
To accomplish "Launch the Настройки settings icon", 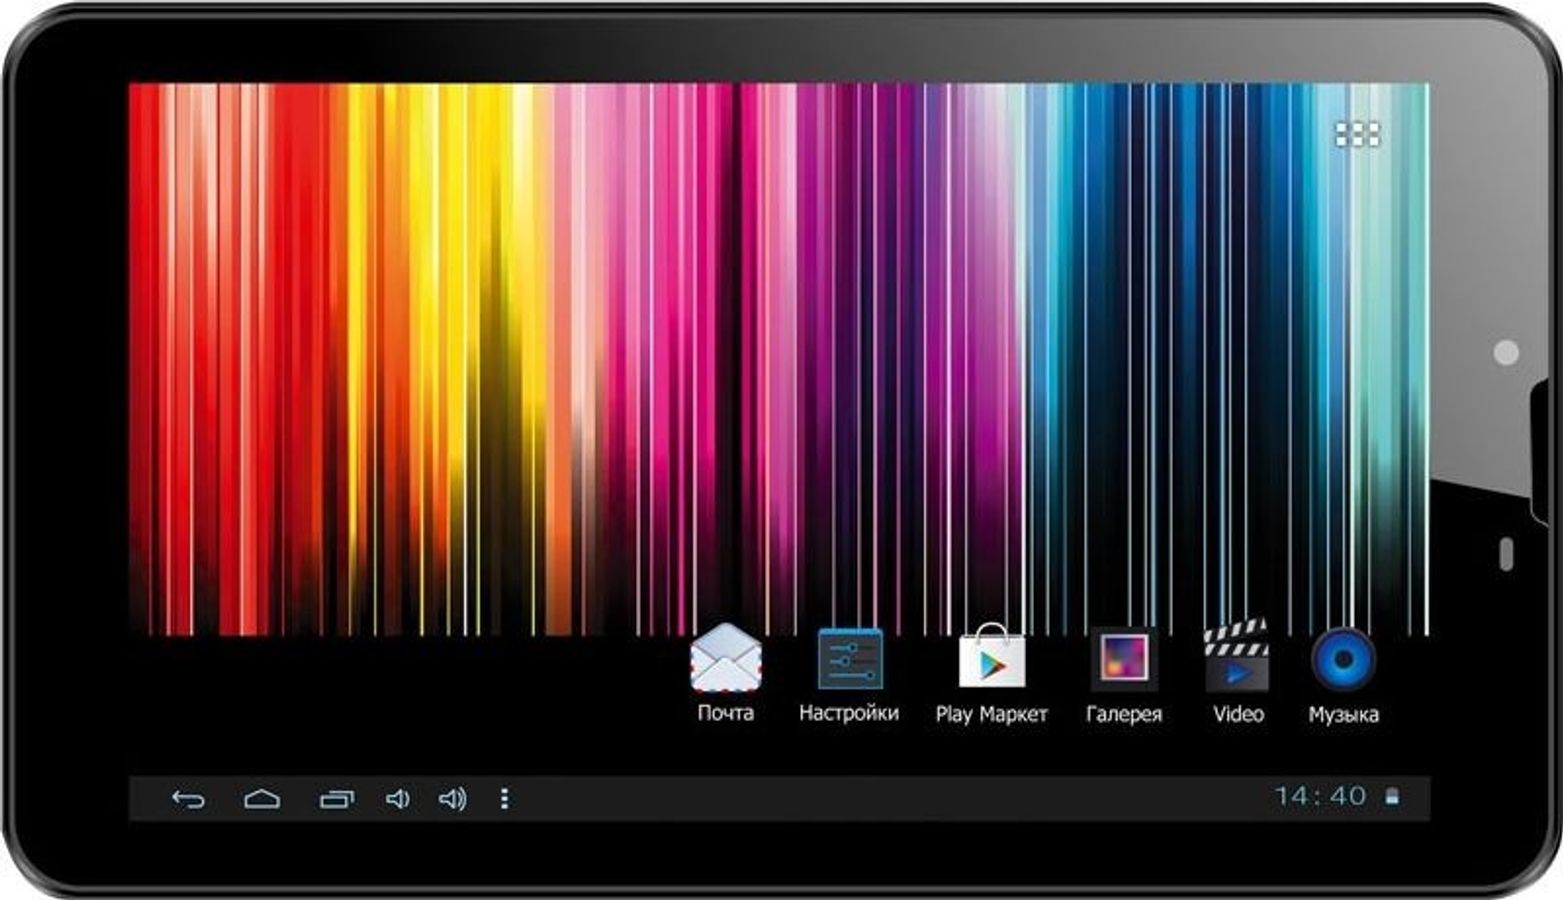I will 849,658.
